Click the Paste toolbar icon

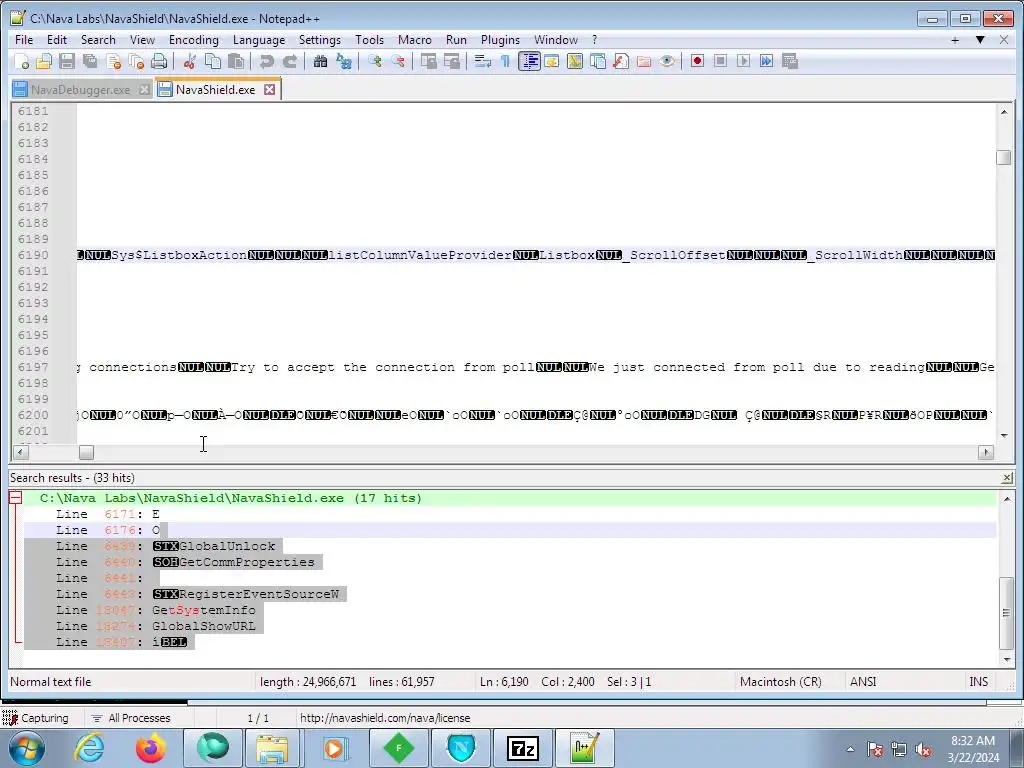(236, 61)
